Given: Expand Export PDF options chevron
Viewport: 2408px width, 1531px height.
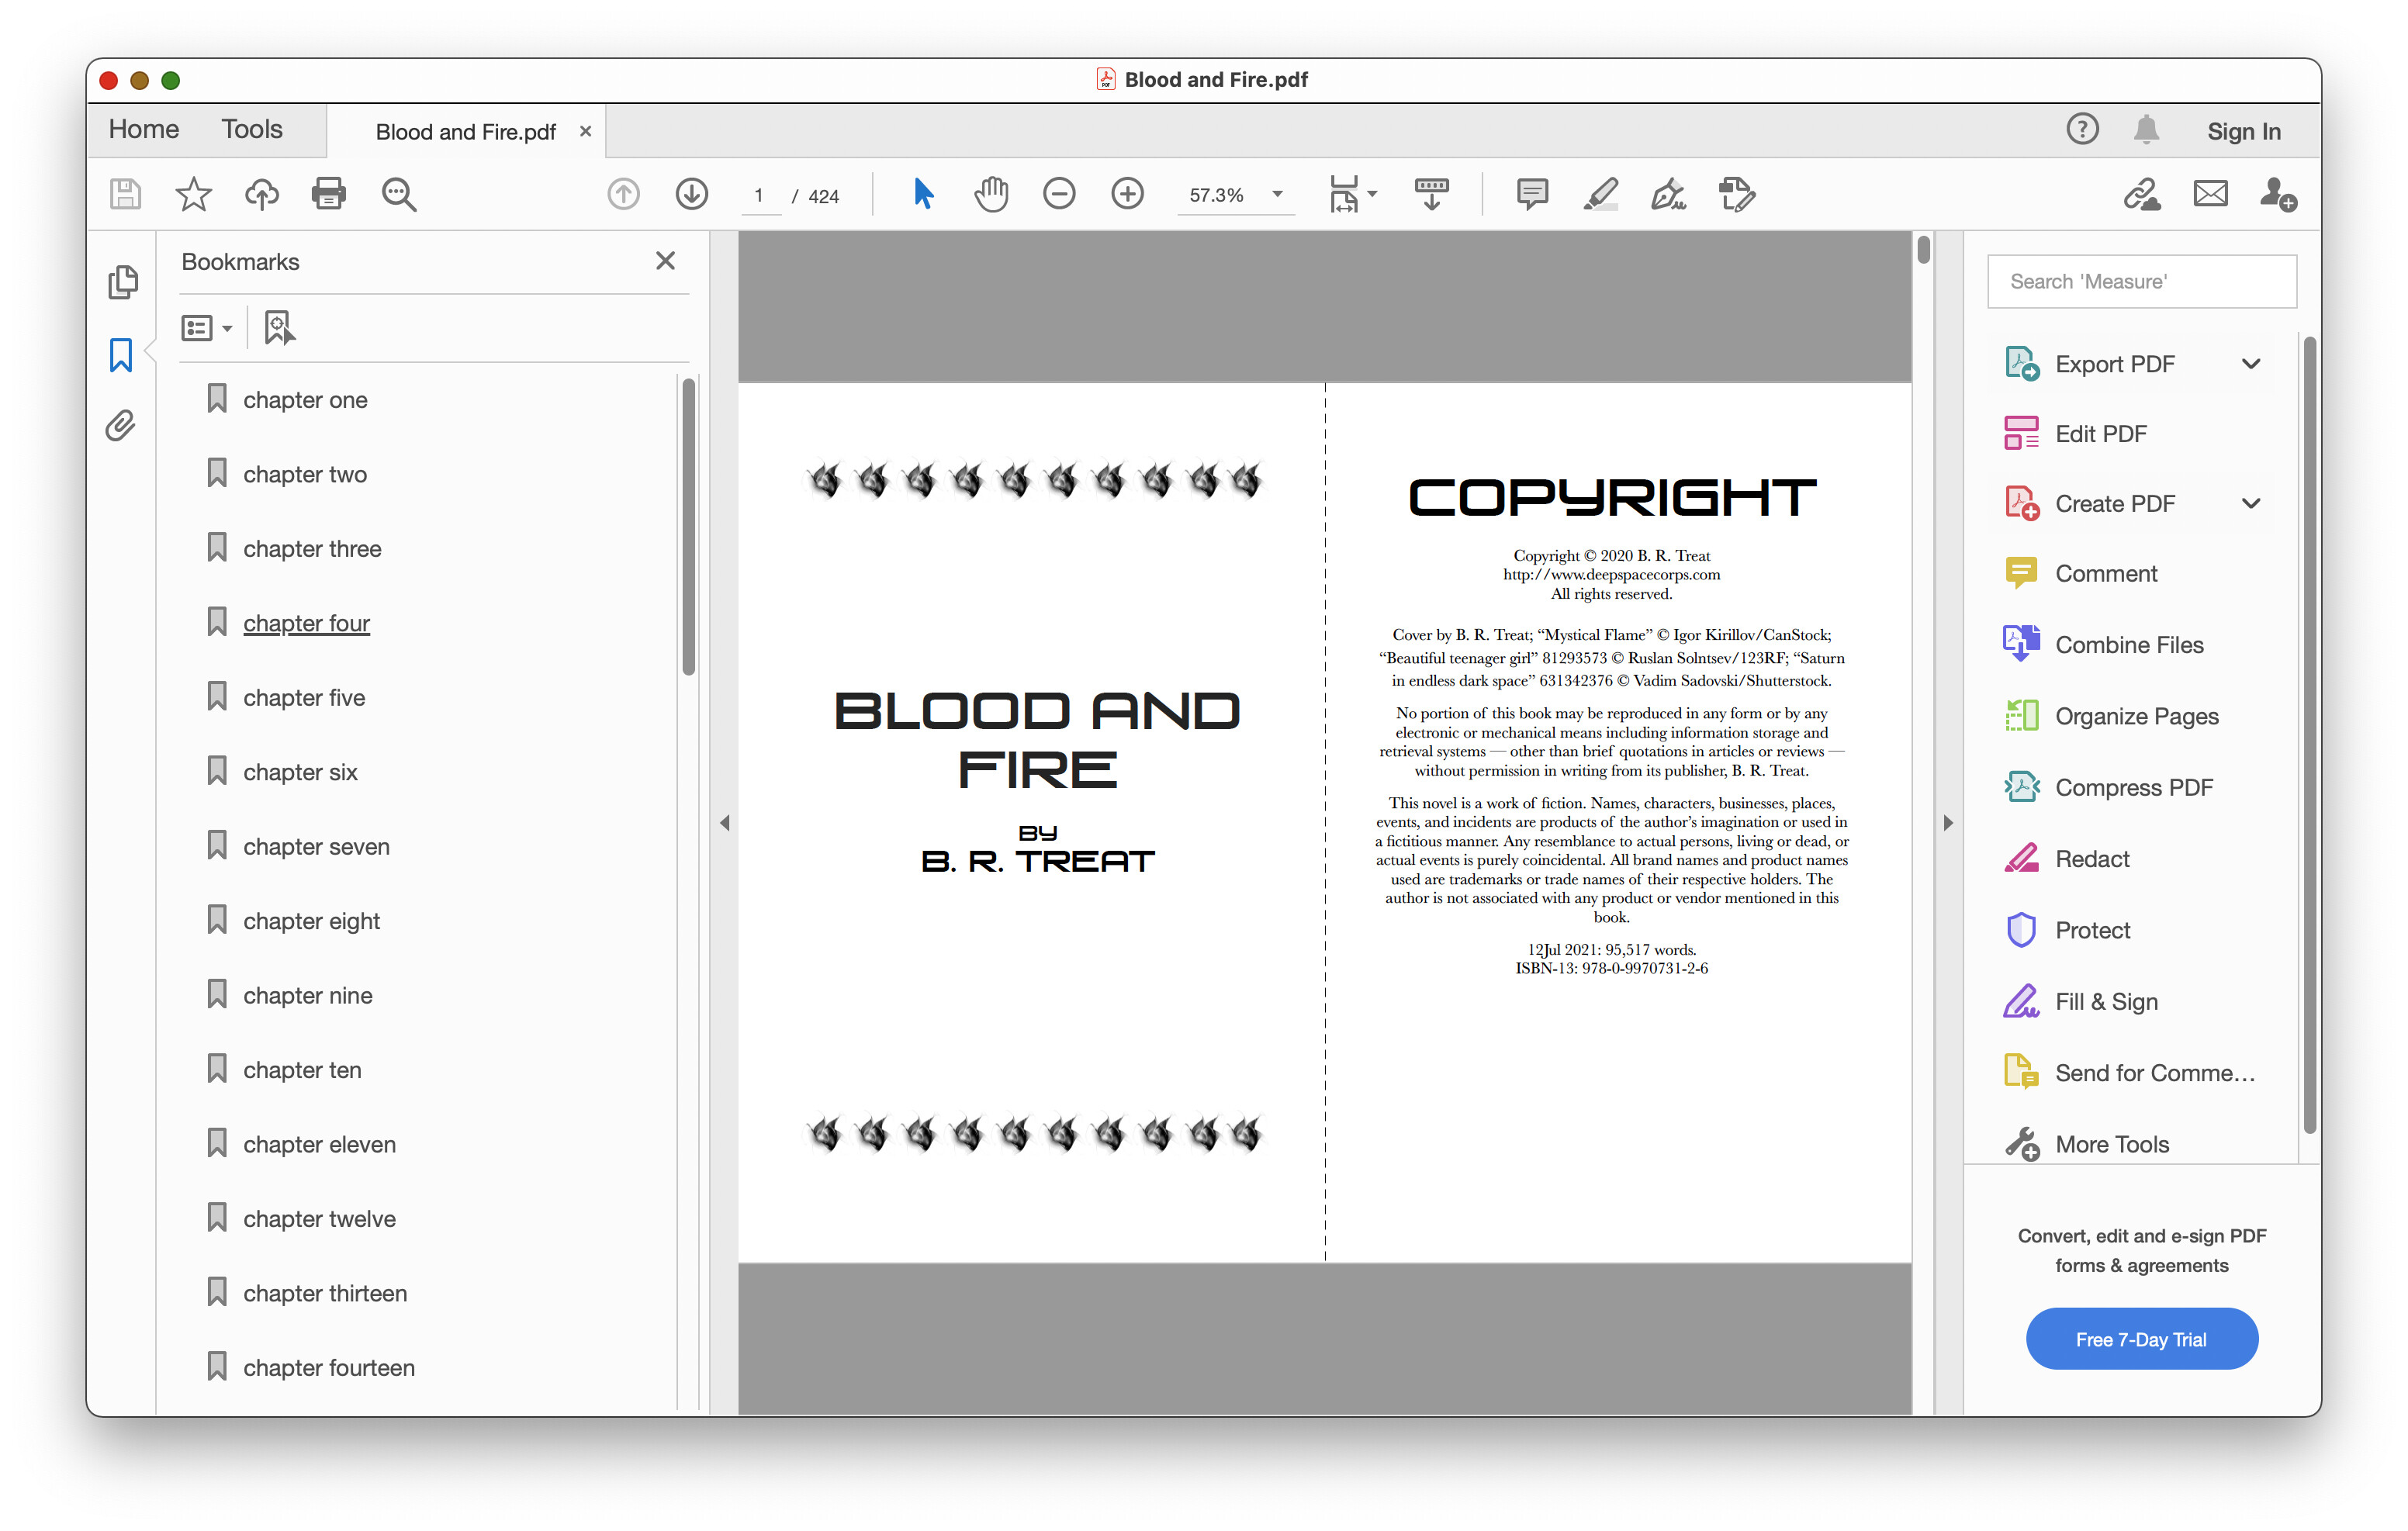Looking at the screenshot, I should point(2251,364).
